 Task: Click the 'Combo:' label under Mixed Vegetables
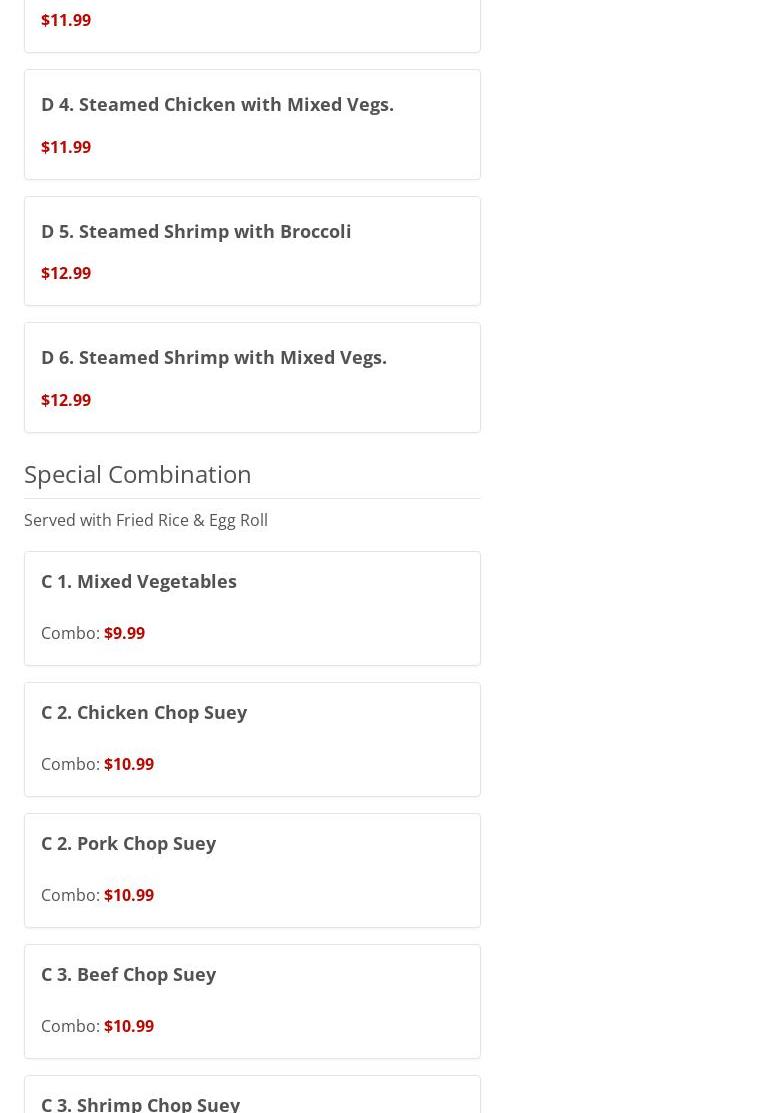click(70, 633)
